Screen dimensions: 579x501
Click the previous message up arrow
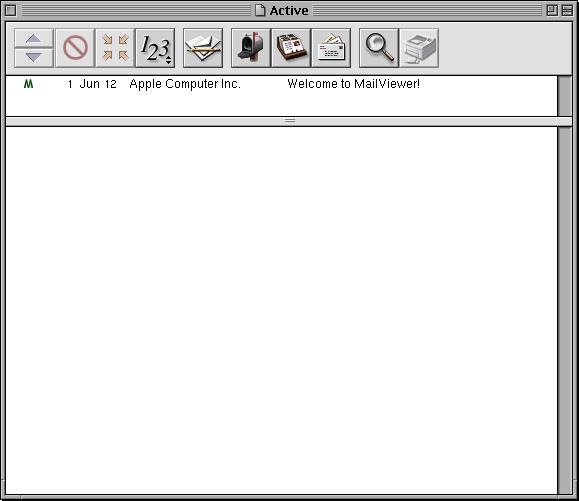pyautogui.click(x=34, y=38)
